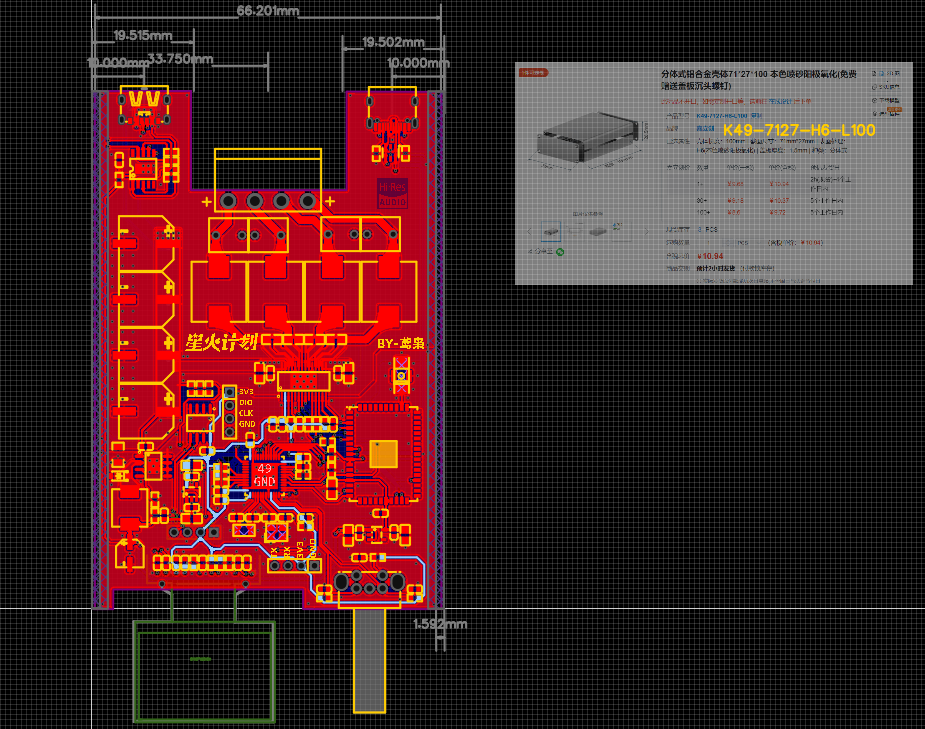The height and width of the screenshot is (729, 925).
Task: Select the 3V3 pin of the debug header
Action: (x=229, y=392)
